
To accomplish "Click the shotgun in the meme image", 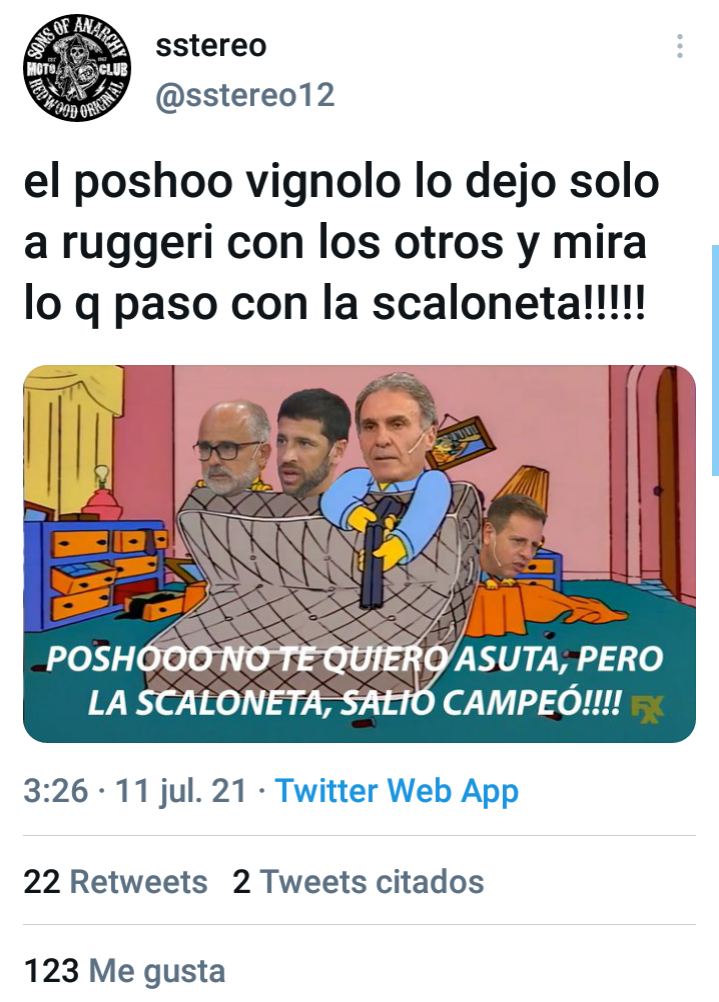I will [x=376, y=551].
